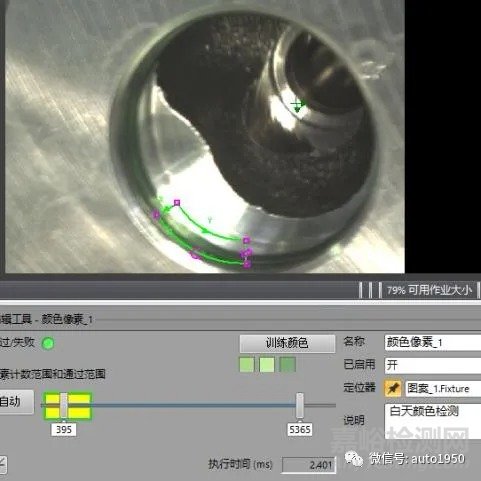Viewport: 481px width, 481px height.
Task: Open the 定位器 field 图案_1.Fixture
Action: click(x=443, y=388)
